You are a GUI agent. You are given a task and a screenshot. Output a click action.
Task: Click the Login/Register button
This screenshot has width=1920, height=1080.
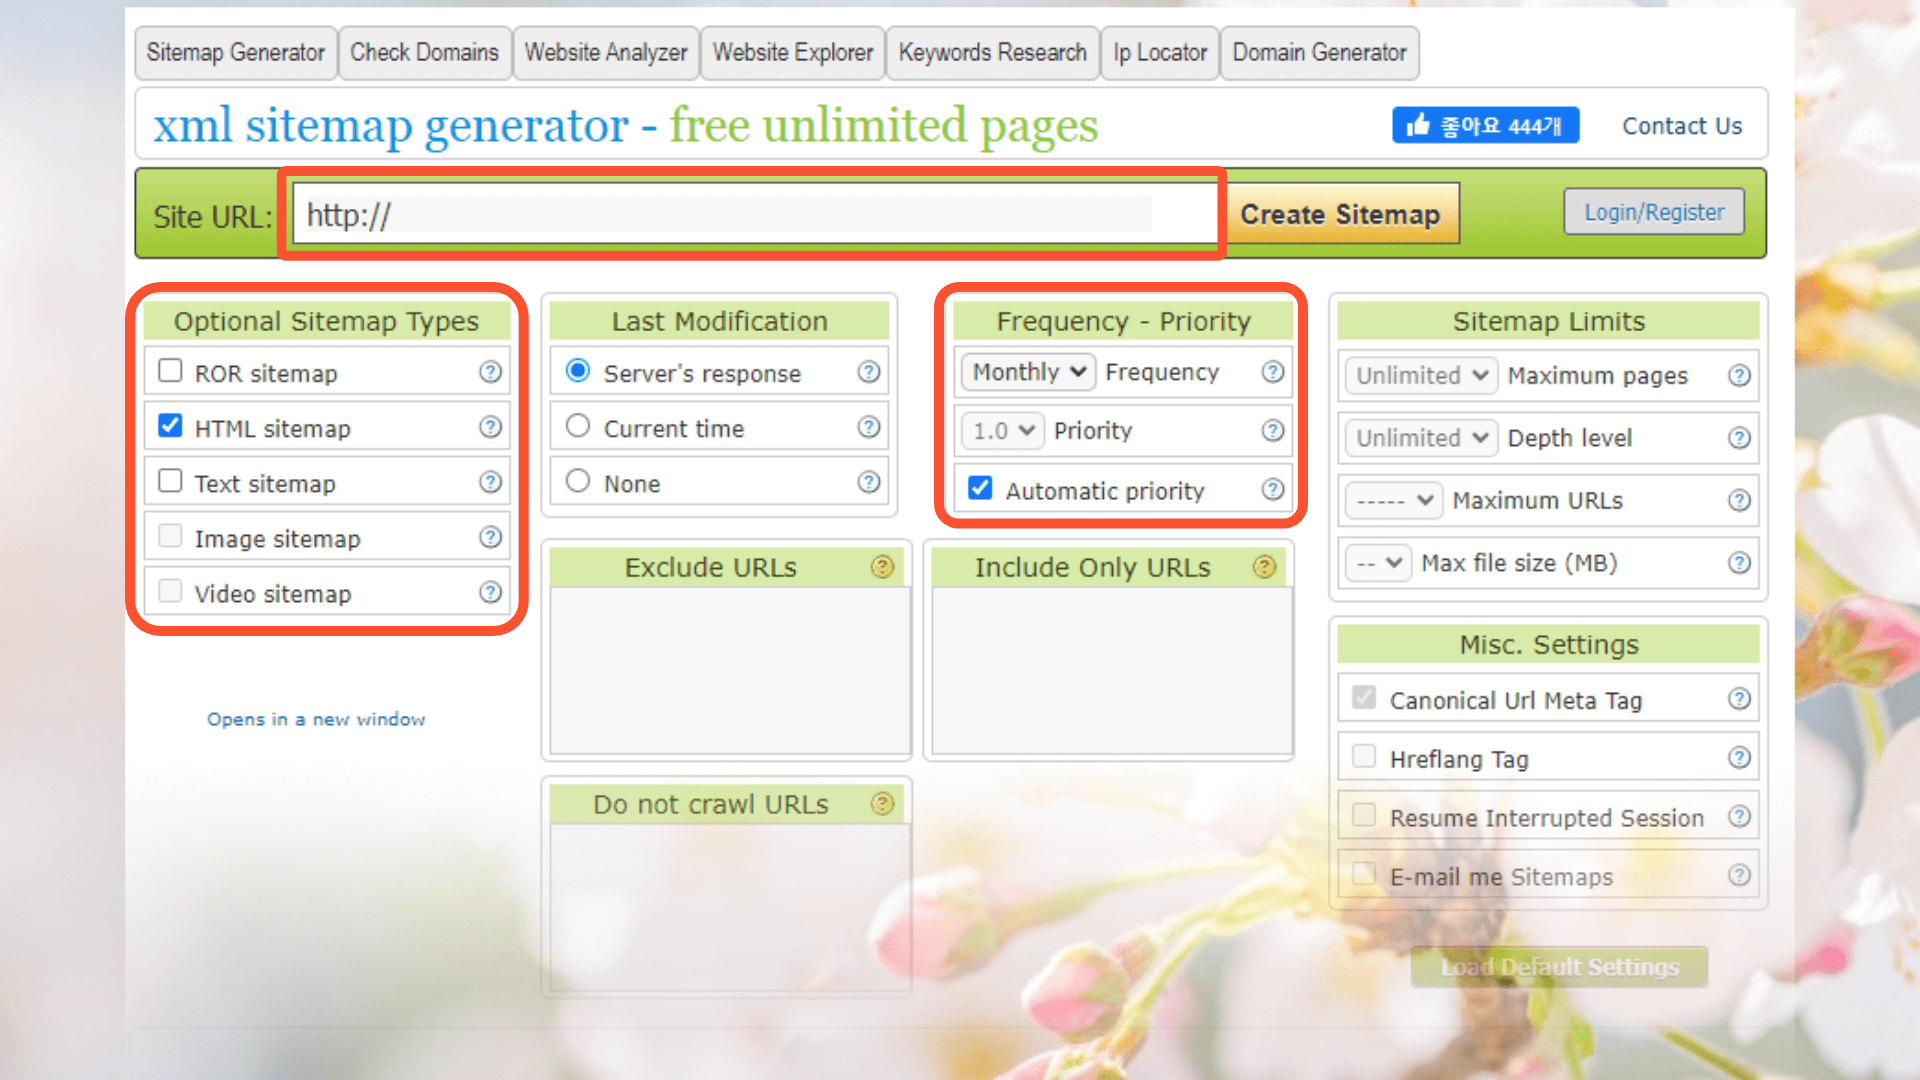[1654, 212]
